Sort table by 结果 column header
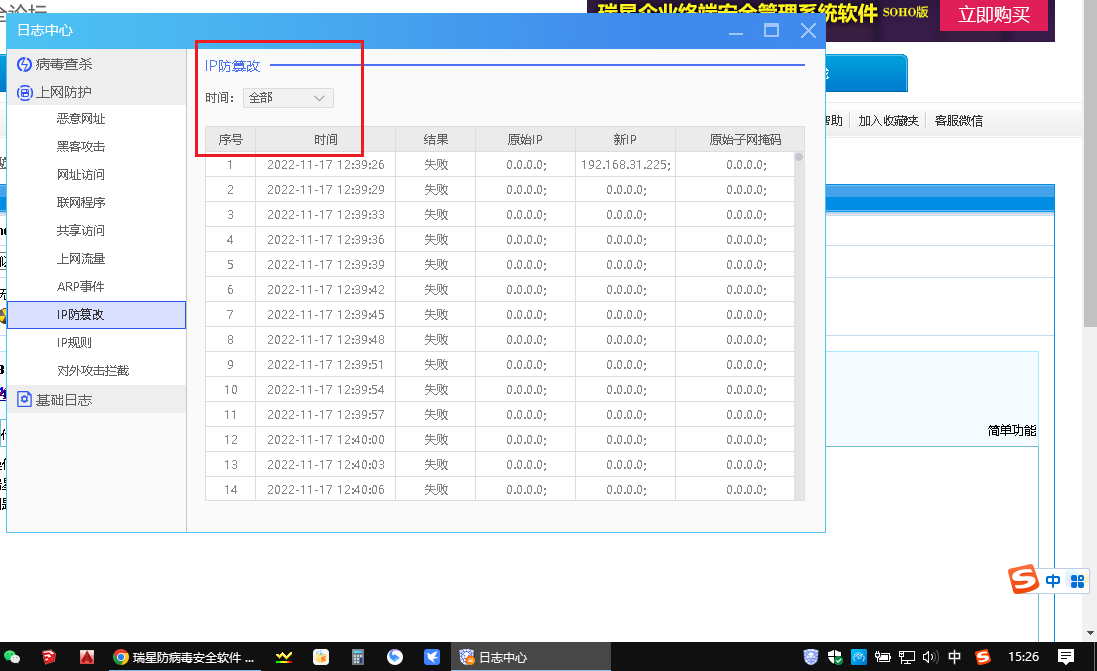The height and width of the screenshot is (671, 1097). [436, 139]
